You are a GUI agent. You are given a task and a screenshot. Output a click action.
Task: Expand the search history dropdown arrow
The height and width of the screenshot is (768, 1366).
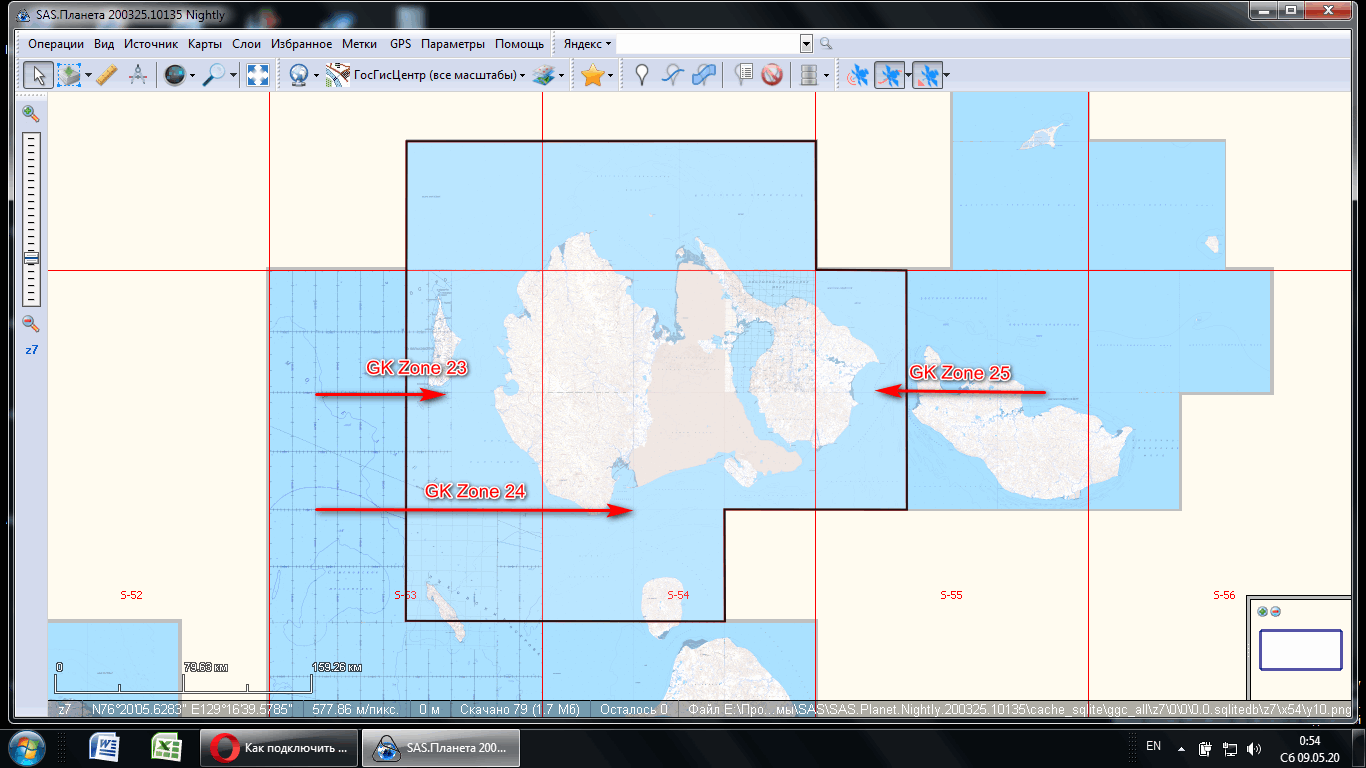806,44
